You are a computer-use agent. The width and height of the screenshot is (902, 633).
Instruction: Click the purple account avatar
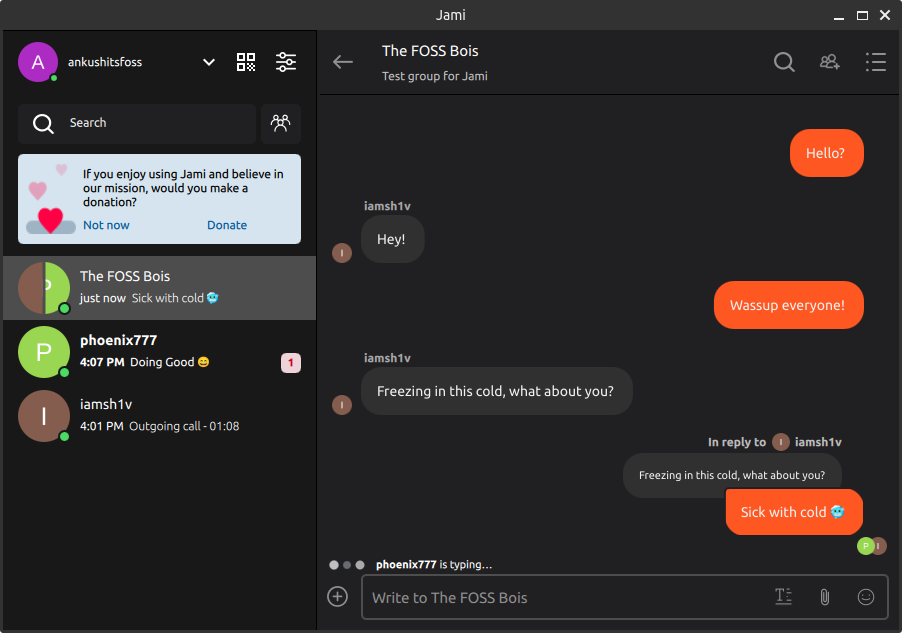pyautogui.click(x=38, y=62)
